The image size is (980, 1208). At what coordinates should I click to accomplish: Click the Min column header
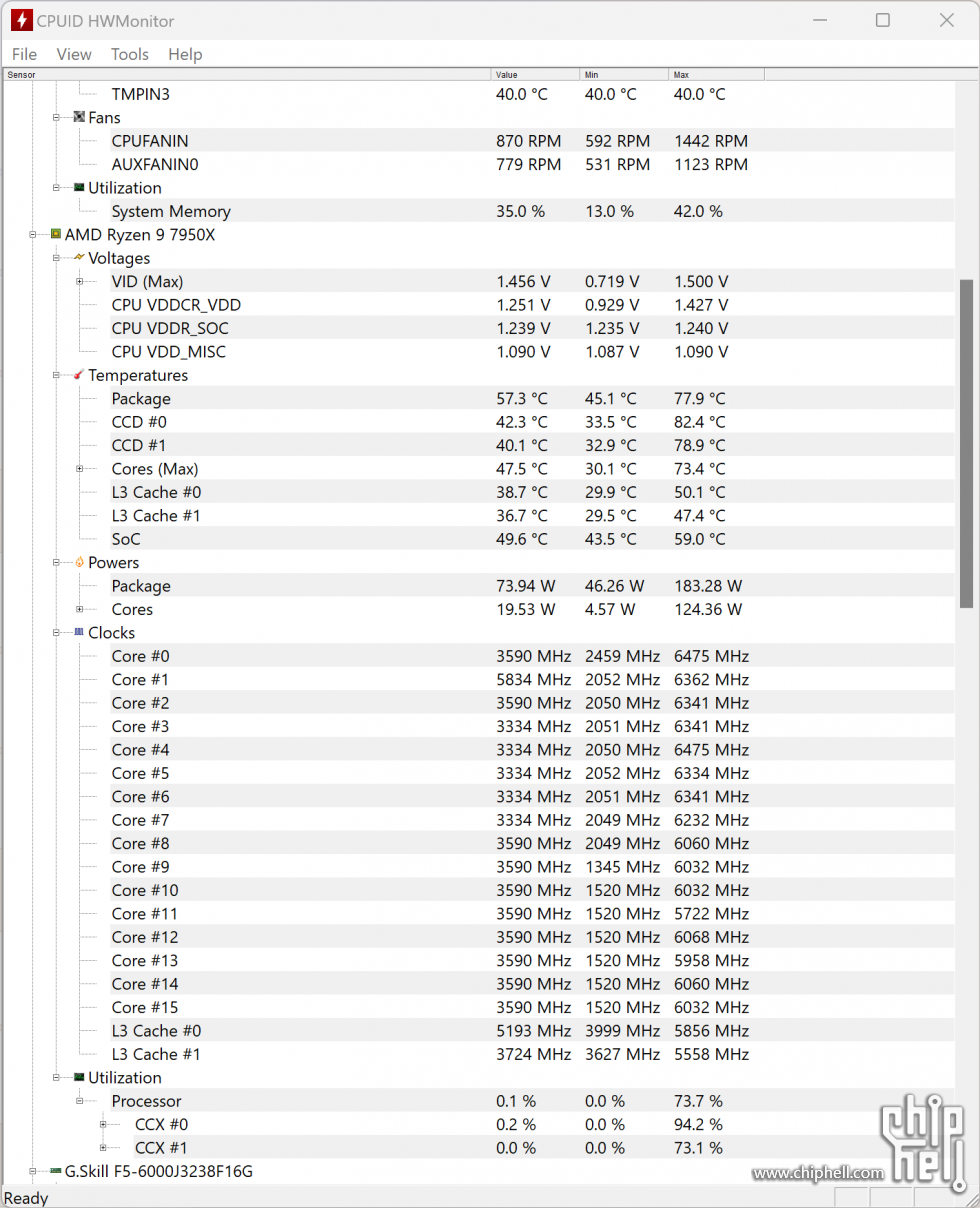pyautogui.click(x=624, y=75)
